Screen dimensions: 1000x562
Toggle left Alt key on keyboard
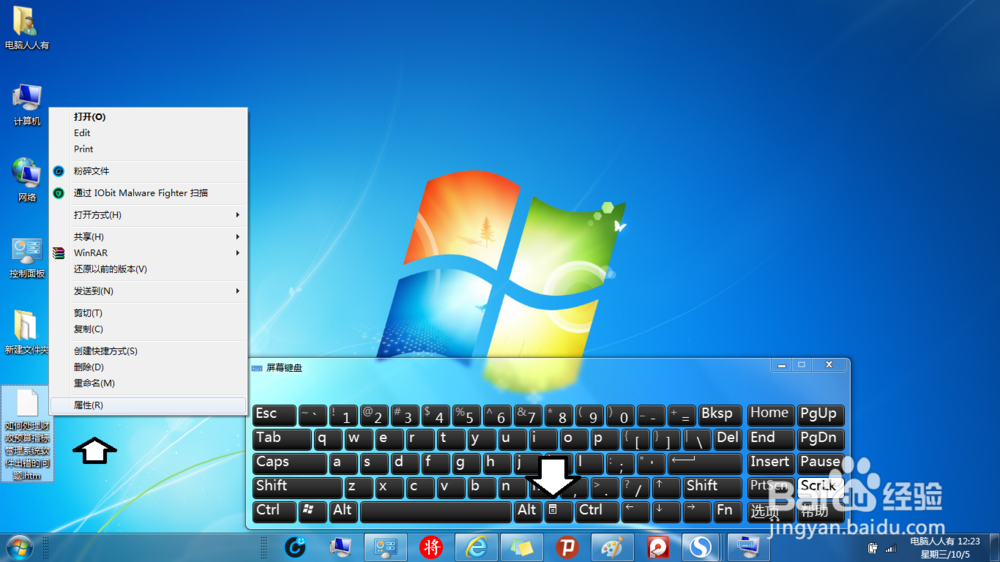point(343,510)
